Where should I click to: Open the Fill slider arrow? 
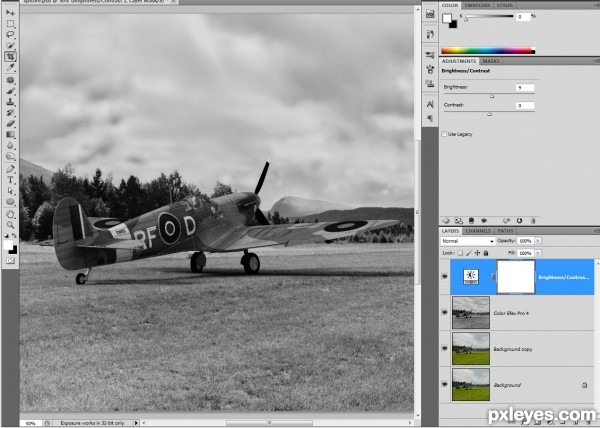pyautogui.click(x=538, y=253)
